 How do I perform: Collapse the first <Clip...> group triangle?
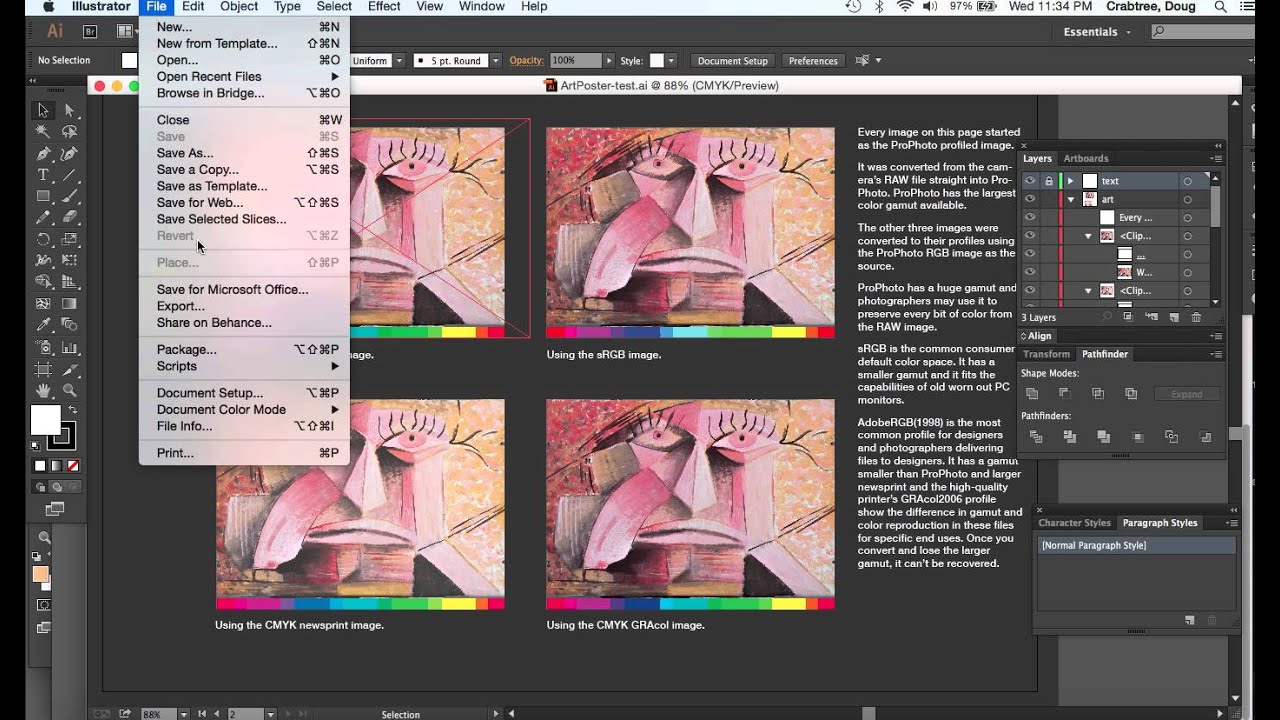click(x=1088, y=236)
